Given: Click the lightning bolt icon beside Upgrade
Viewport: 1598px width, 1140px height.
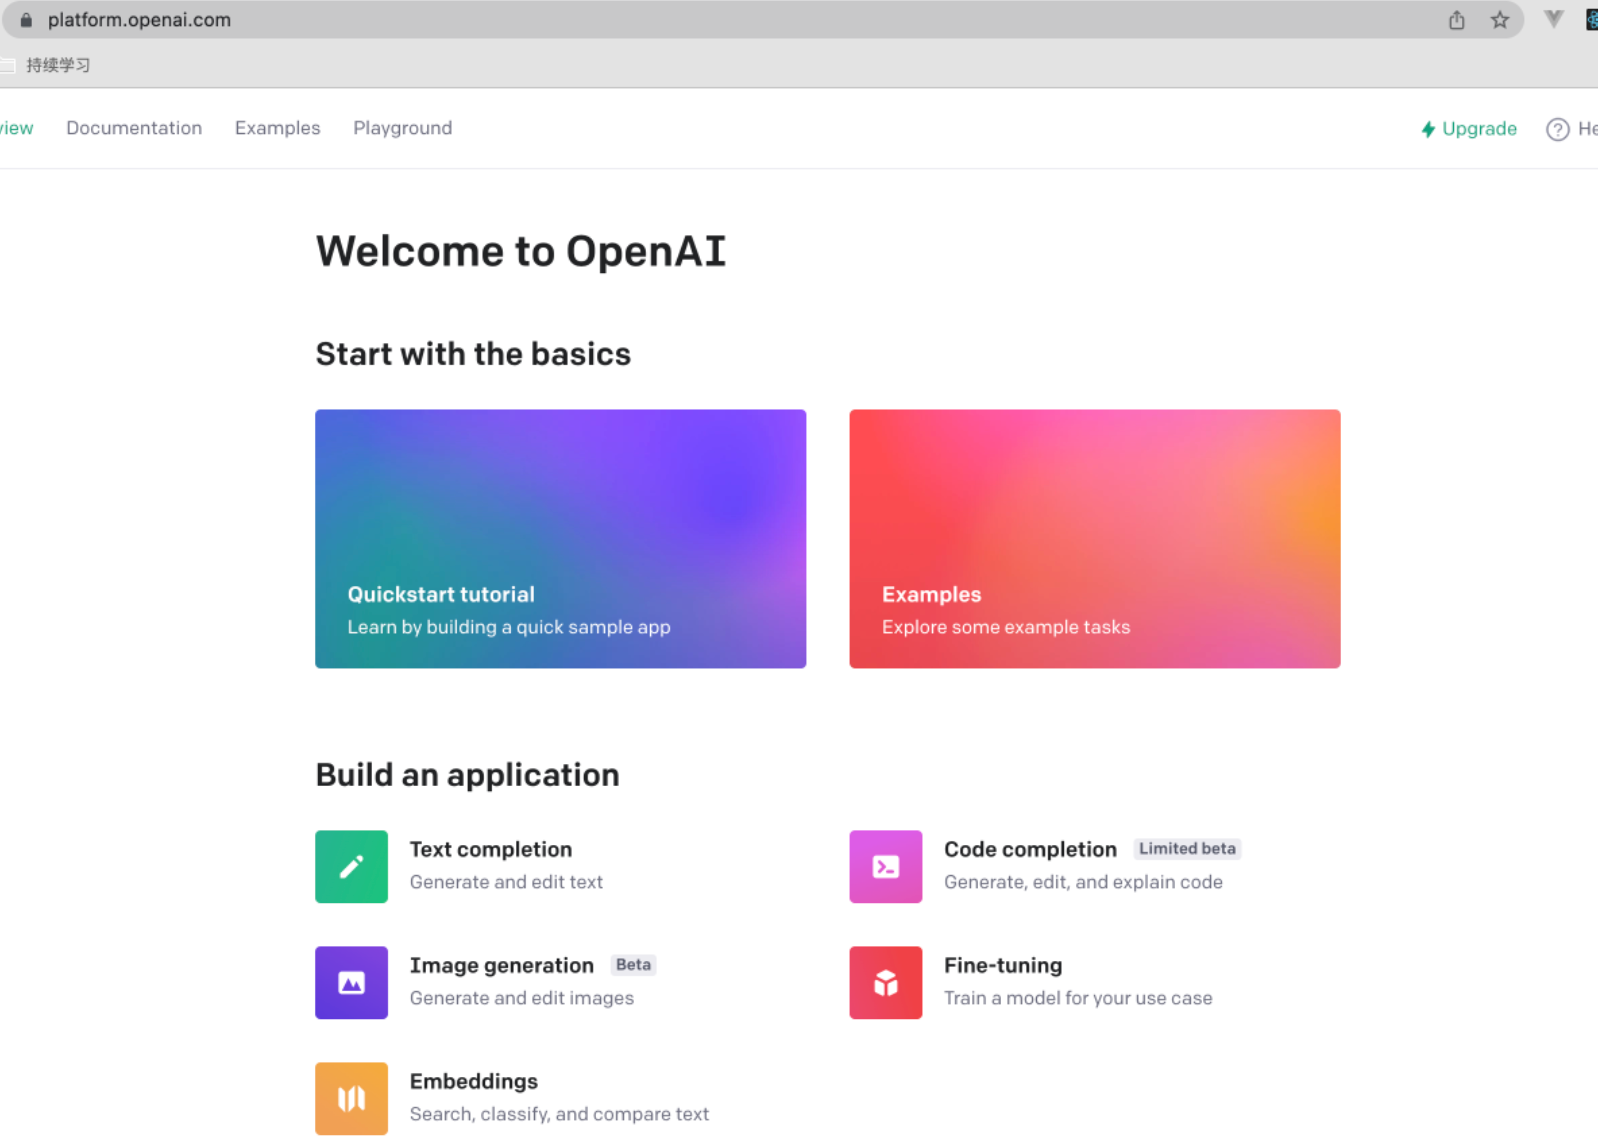Looking at the screenshot, I should tap(1428, 129).
